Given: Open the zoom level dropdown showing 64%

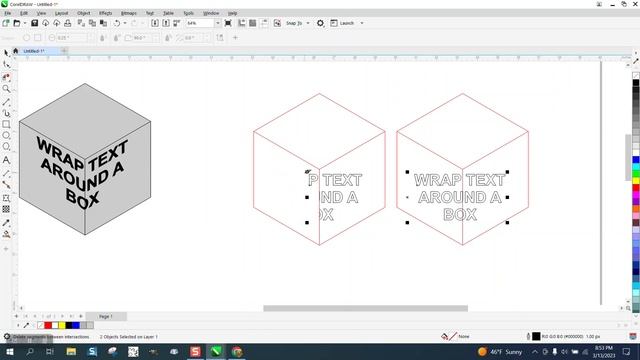Looking at the screenshot, I should click(x=218, y=23).
